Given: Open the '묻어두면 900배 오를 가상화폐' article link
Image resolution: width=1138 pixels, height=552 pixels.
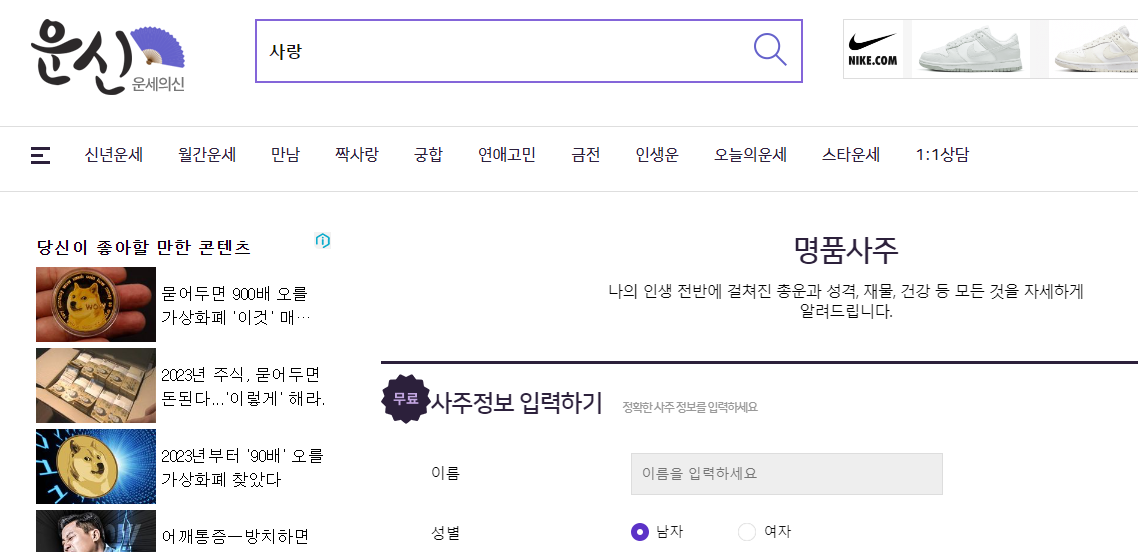Looking at the screenshot, I should click(237, 305).
